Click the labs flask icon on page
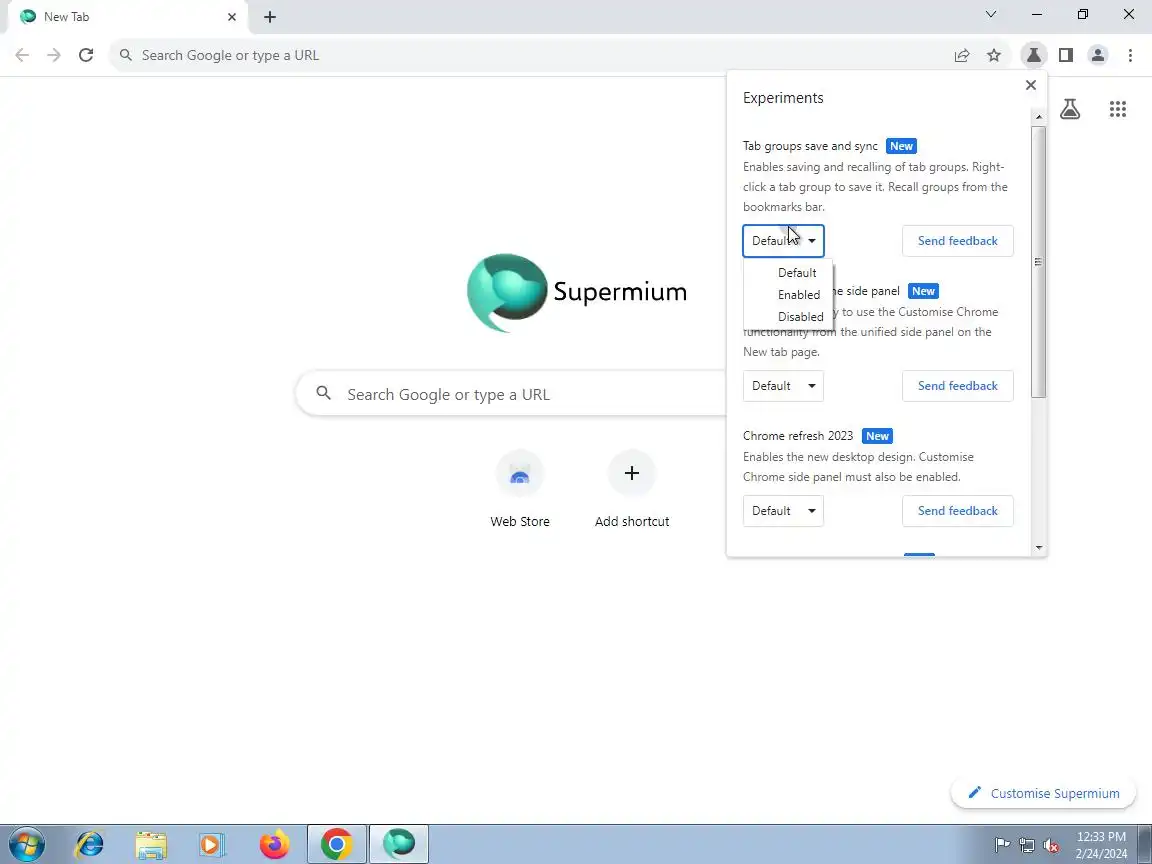 click(x=1070, y=109)
